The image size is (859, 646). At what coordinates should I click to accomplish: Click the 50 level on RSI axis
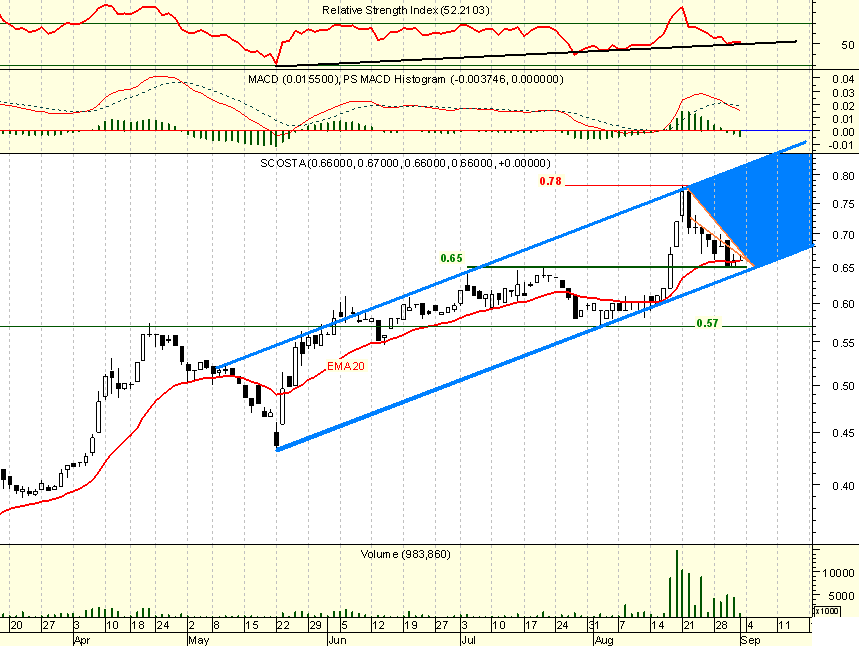(847, 45)
